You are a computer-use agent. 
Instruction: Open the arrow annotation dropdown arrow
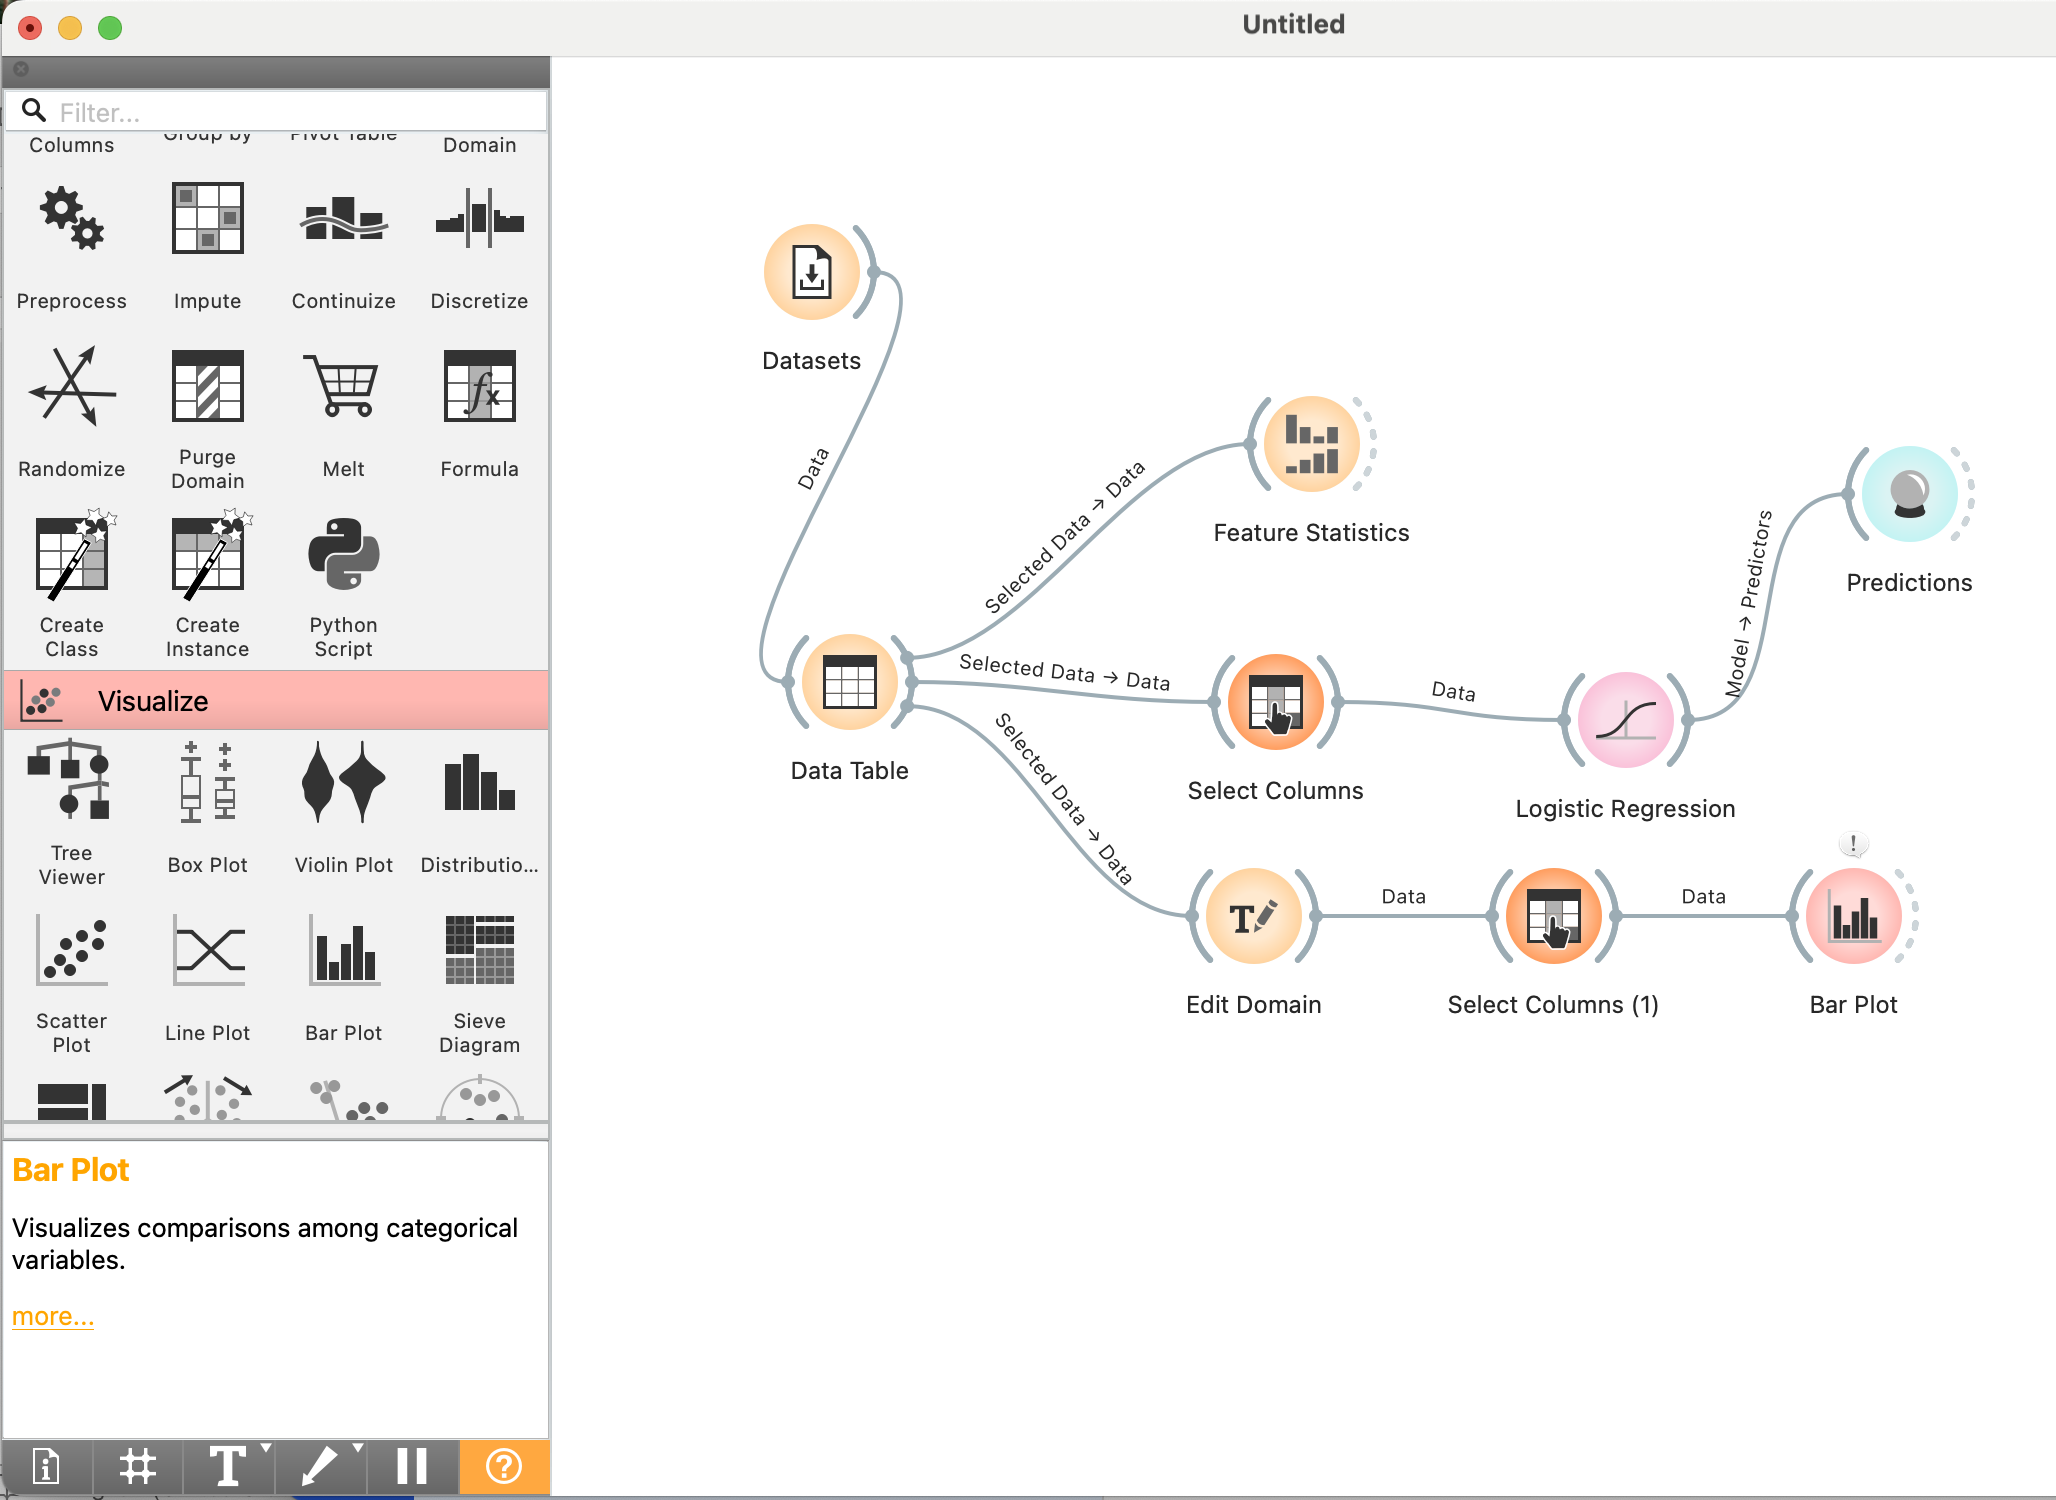(358, 1448)
